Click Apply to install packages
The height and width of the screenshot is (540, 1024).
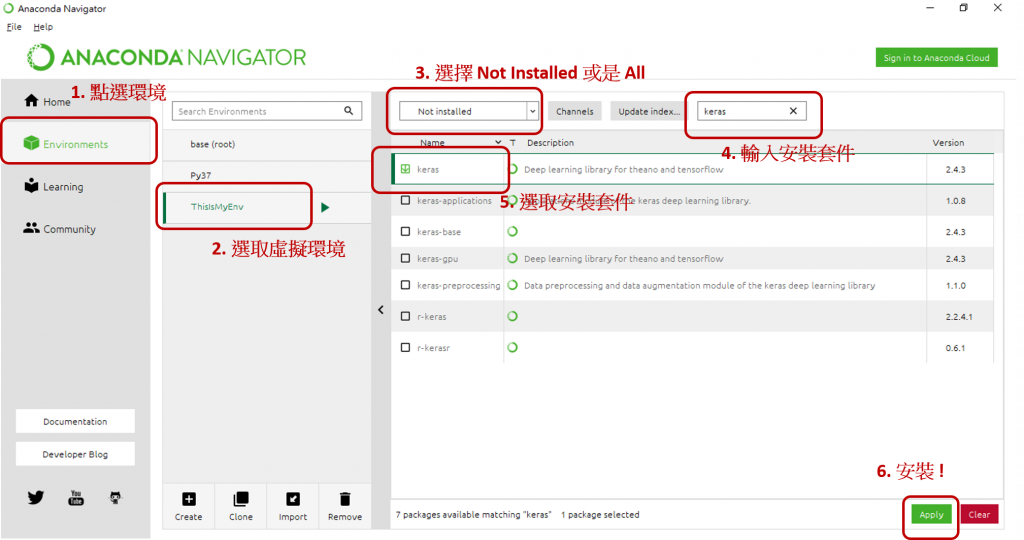pos(931,515)
